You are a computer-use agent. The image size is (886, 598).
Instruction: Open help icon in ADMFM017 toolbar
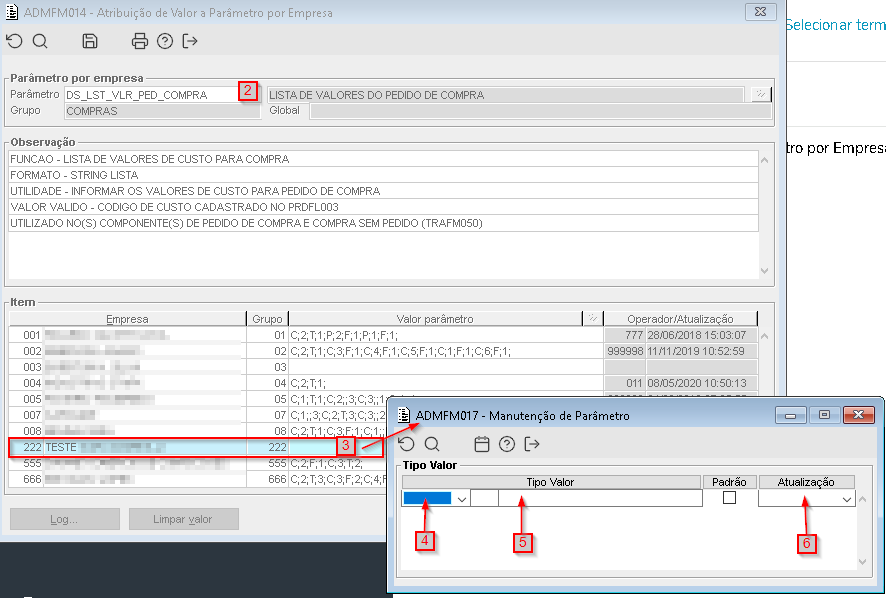507,444
